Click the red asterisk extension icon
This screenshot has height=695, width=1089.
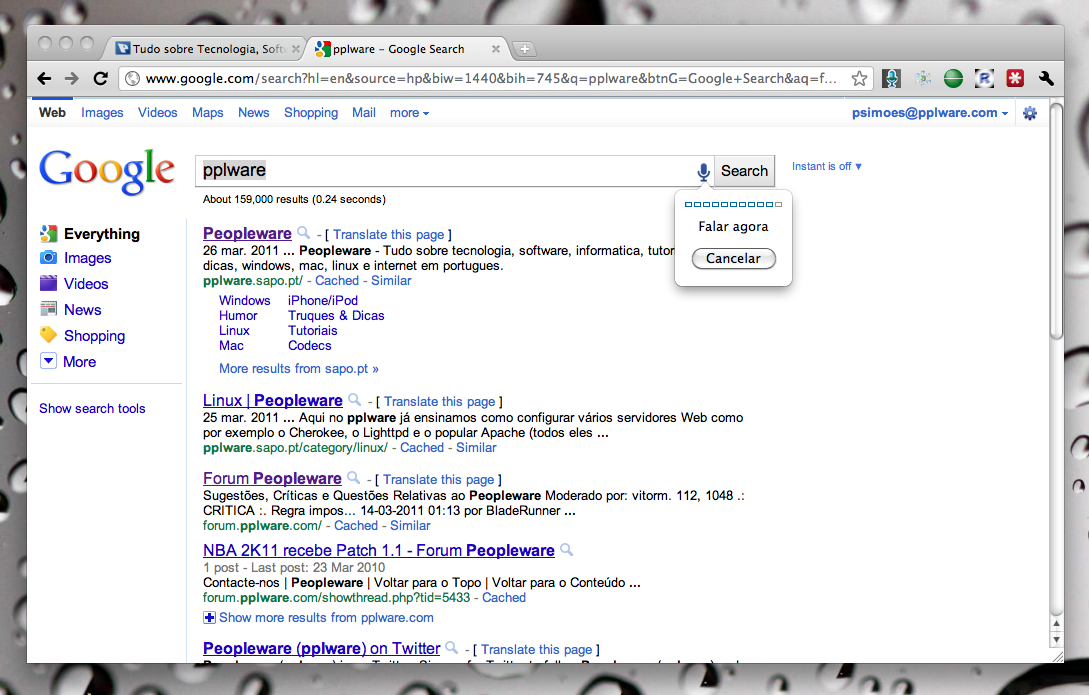(1015, 78)
